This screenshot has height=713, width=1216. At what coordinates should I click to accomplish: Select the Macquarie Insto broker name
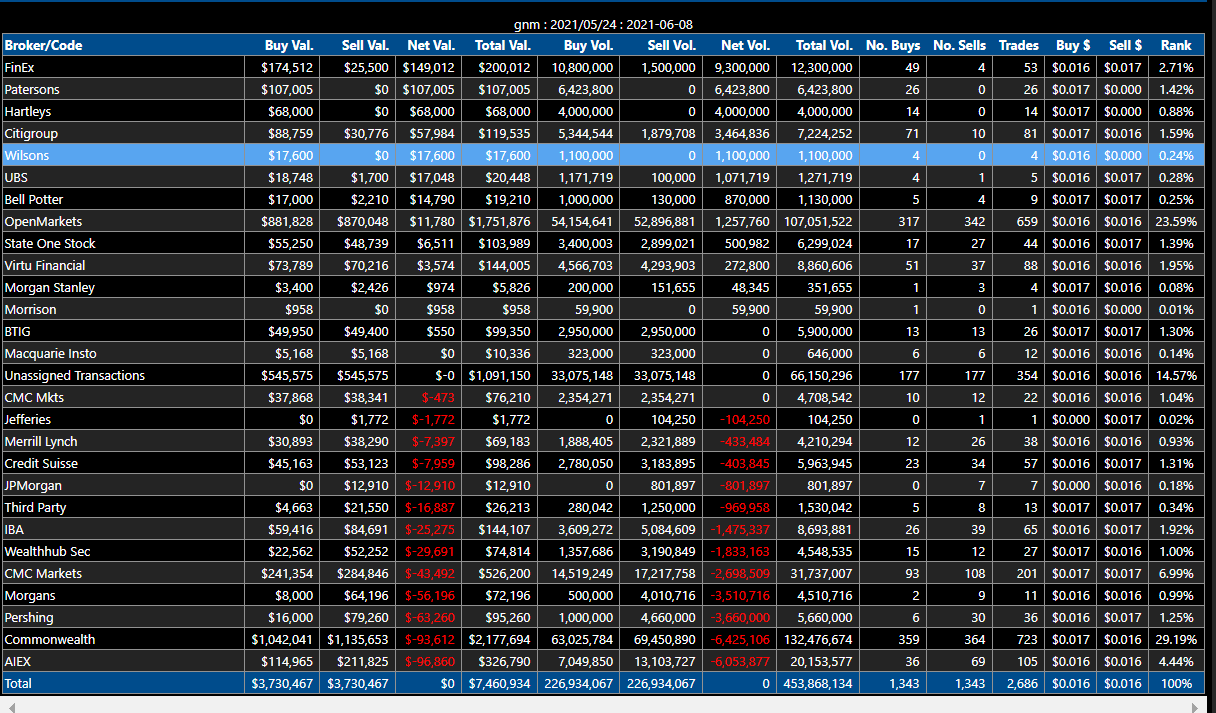pos(51,353)
